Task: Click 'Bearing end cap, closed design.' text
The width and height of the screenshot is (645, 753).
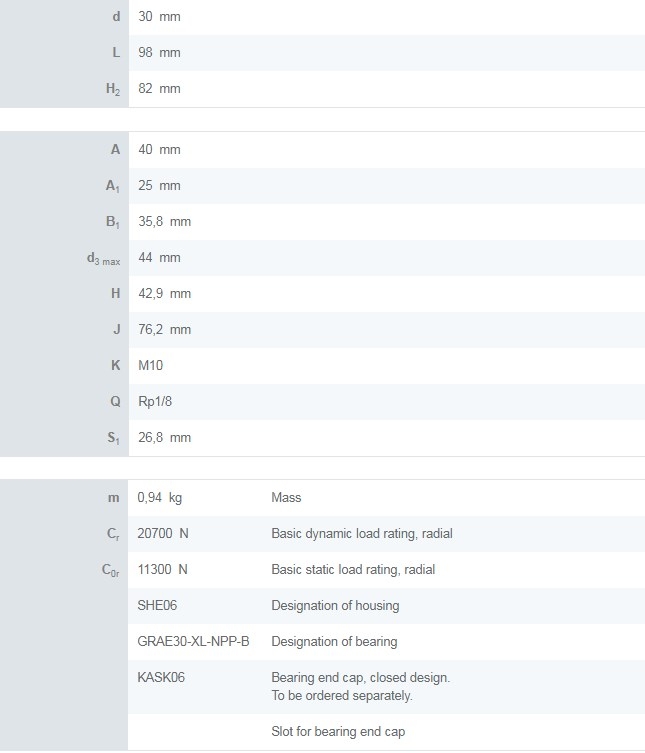Action: 361,678
